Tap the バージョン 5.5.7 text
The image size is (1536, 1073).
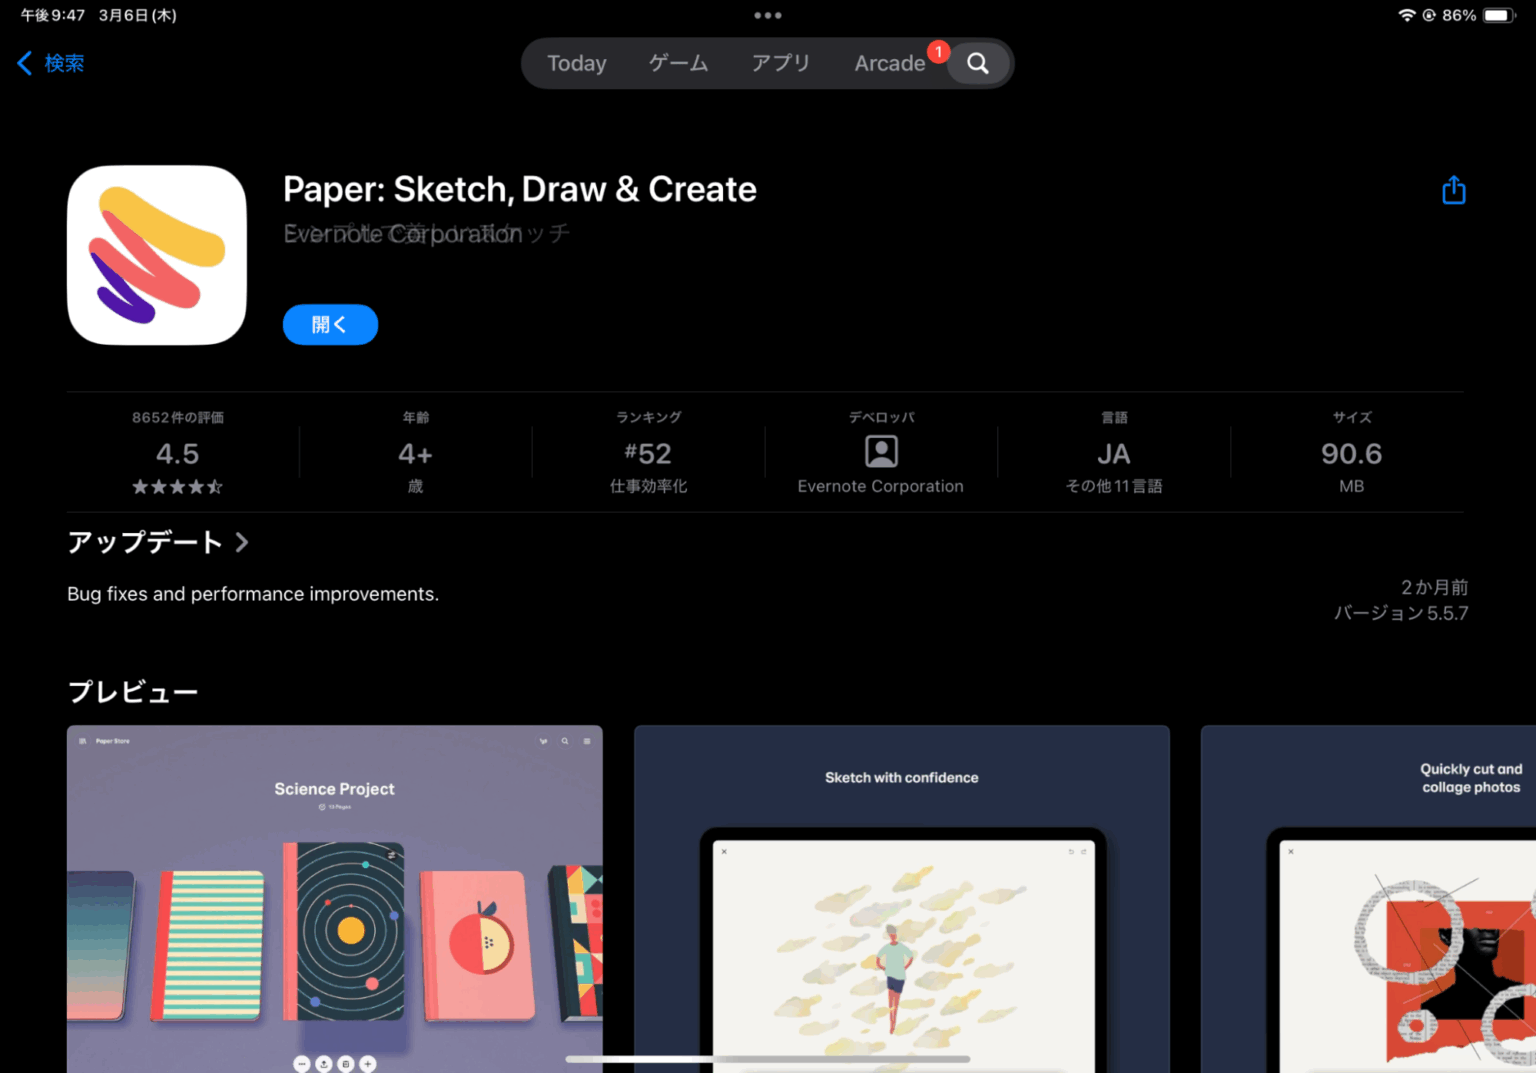[1401, 613]
